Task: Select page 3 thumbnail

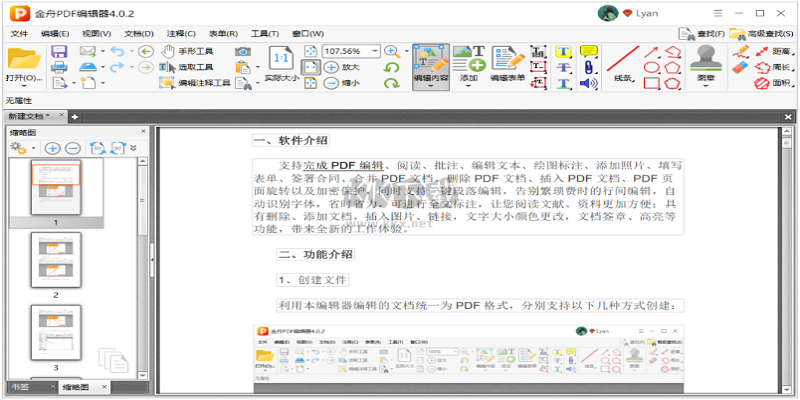Action: tap(56, 333)
